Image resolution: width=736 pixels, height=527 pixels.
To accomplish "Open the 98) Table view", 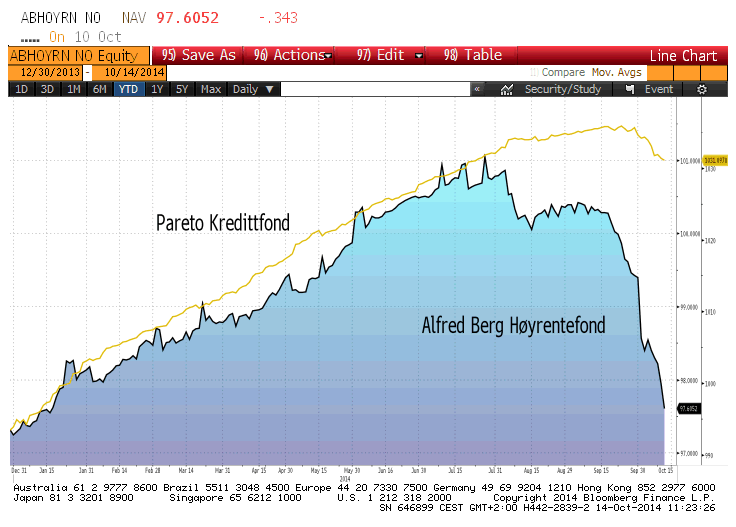I will [x=472, y=55].
